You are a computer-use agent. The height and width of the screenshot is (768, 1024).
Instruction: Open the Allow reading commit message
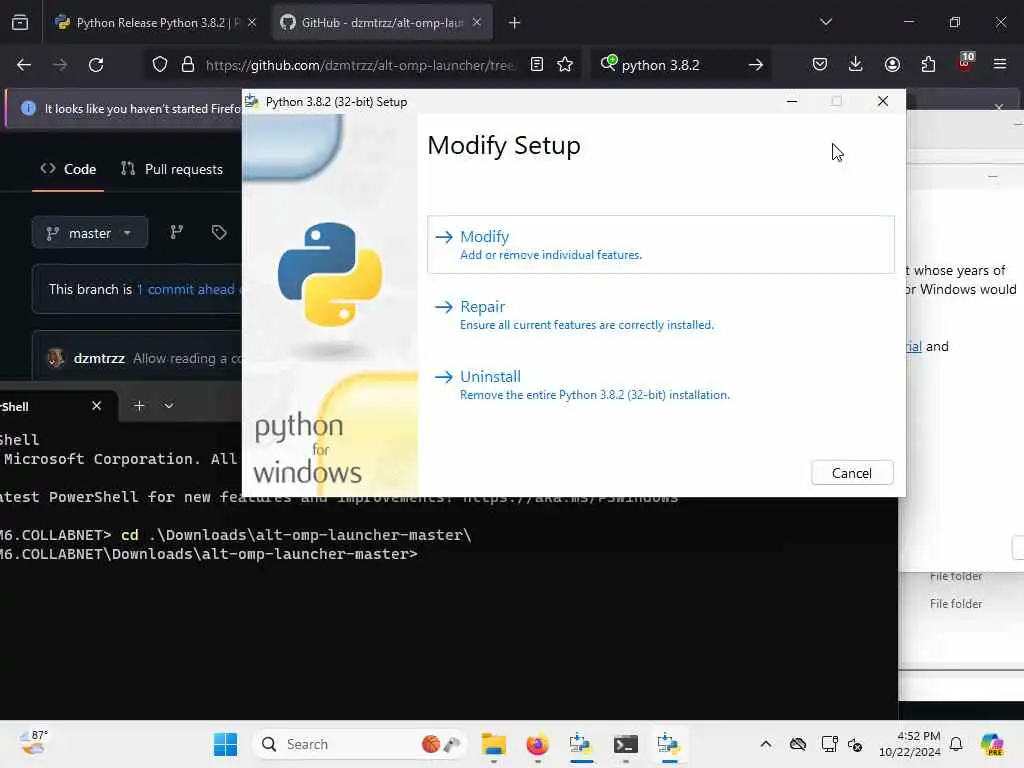[187, 358]
